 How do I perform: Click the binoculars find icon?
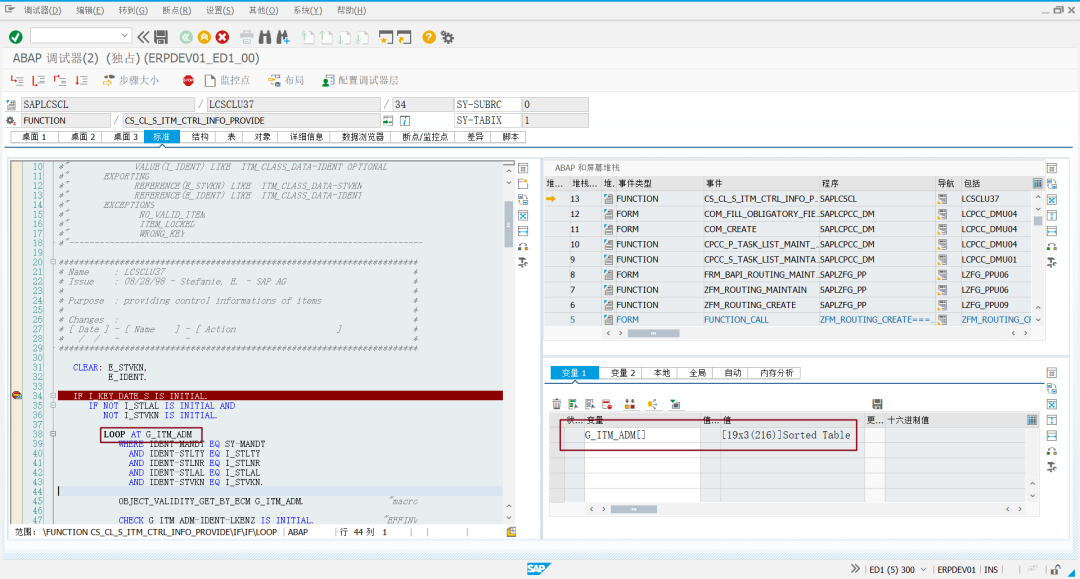point(264,37)
